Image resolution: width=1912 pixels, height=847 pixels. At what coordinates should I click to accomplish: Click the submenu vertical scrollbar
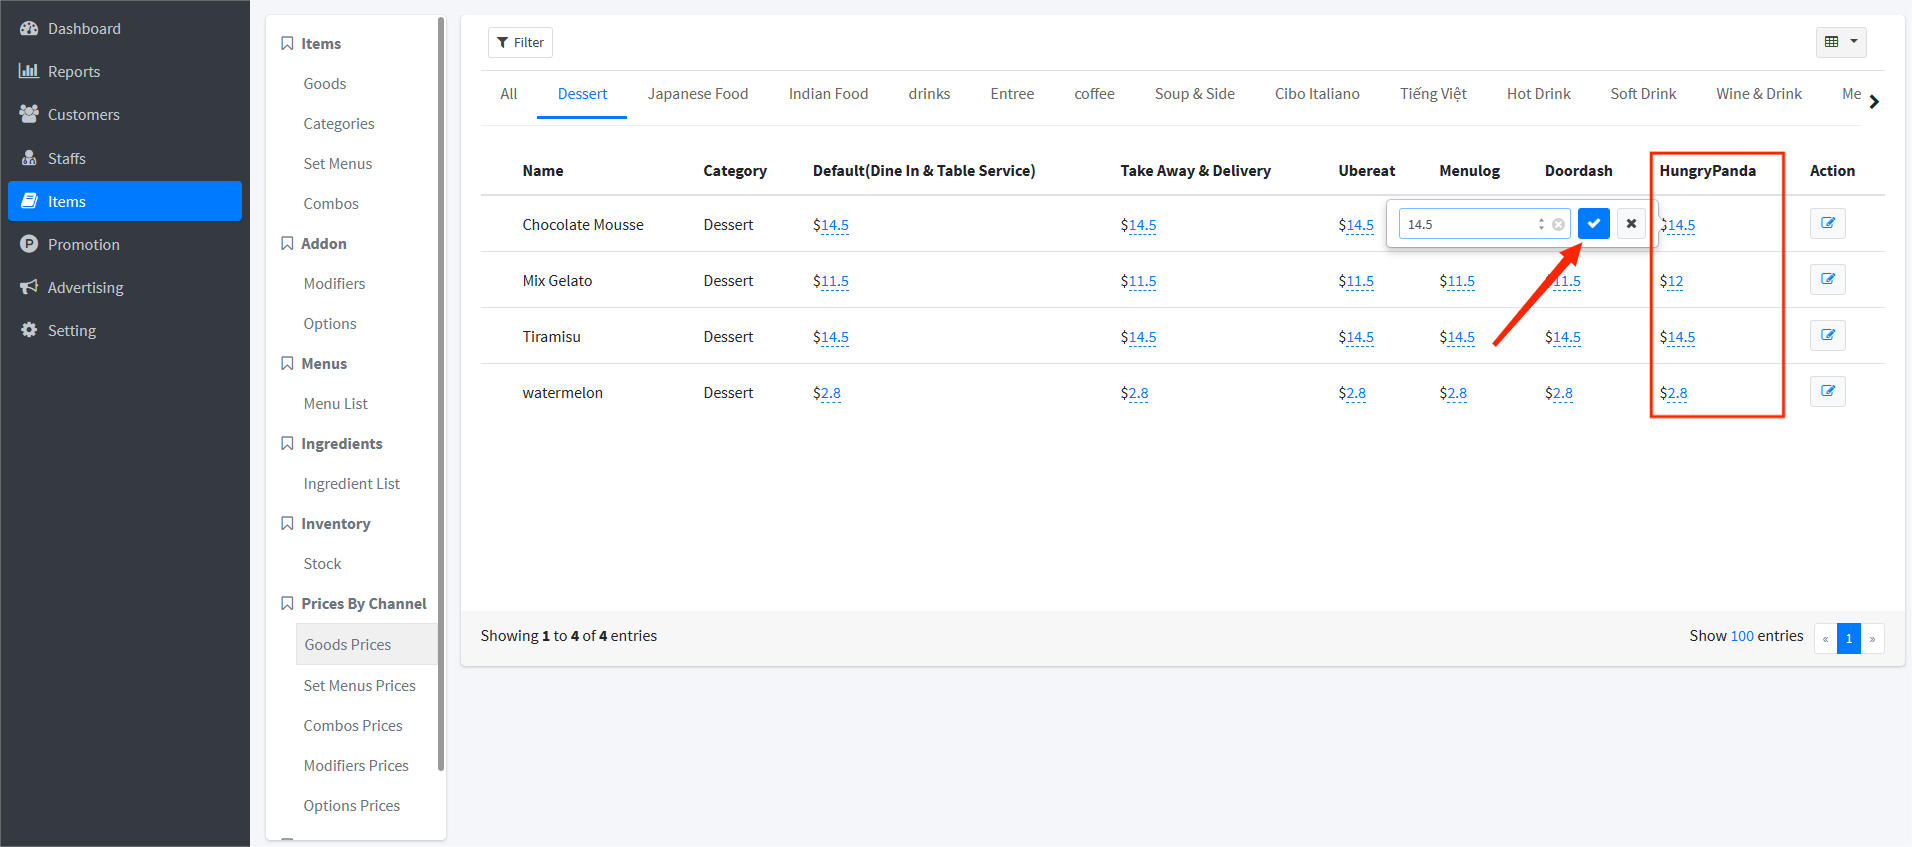pyautogui.click(x=441, y=395)
